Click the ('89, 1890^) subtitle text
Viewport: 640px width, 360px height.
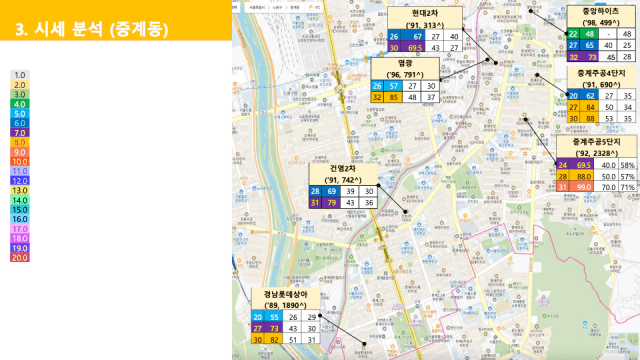coord(285,305)
